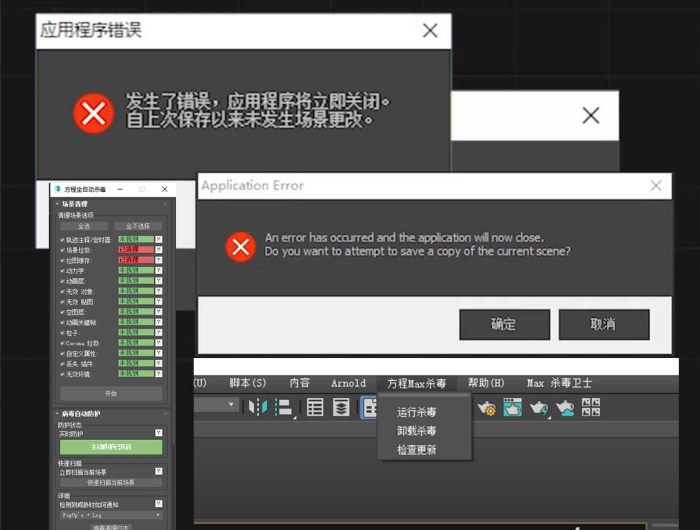
Task: Open the 脚本(S) menu
Action: pyautogui.click(x=248, y=383)
